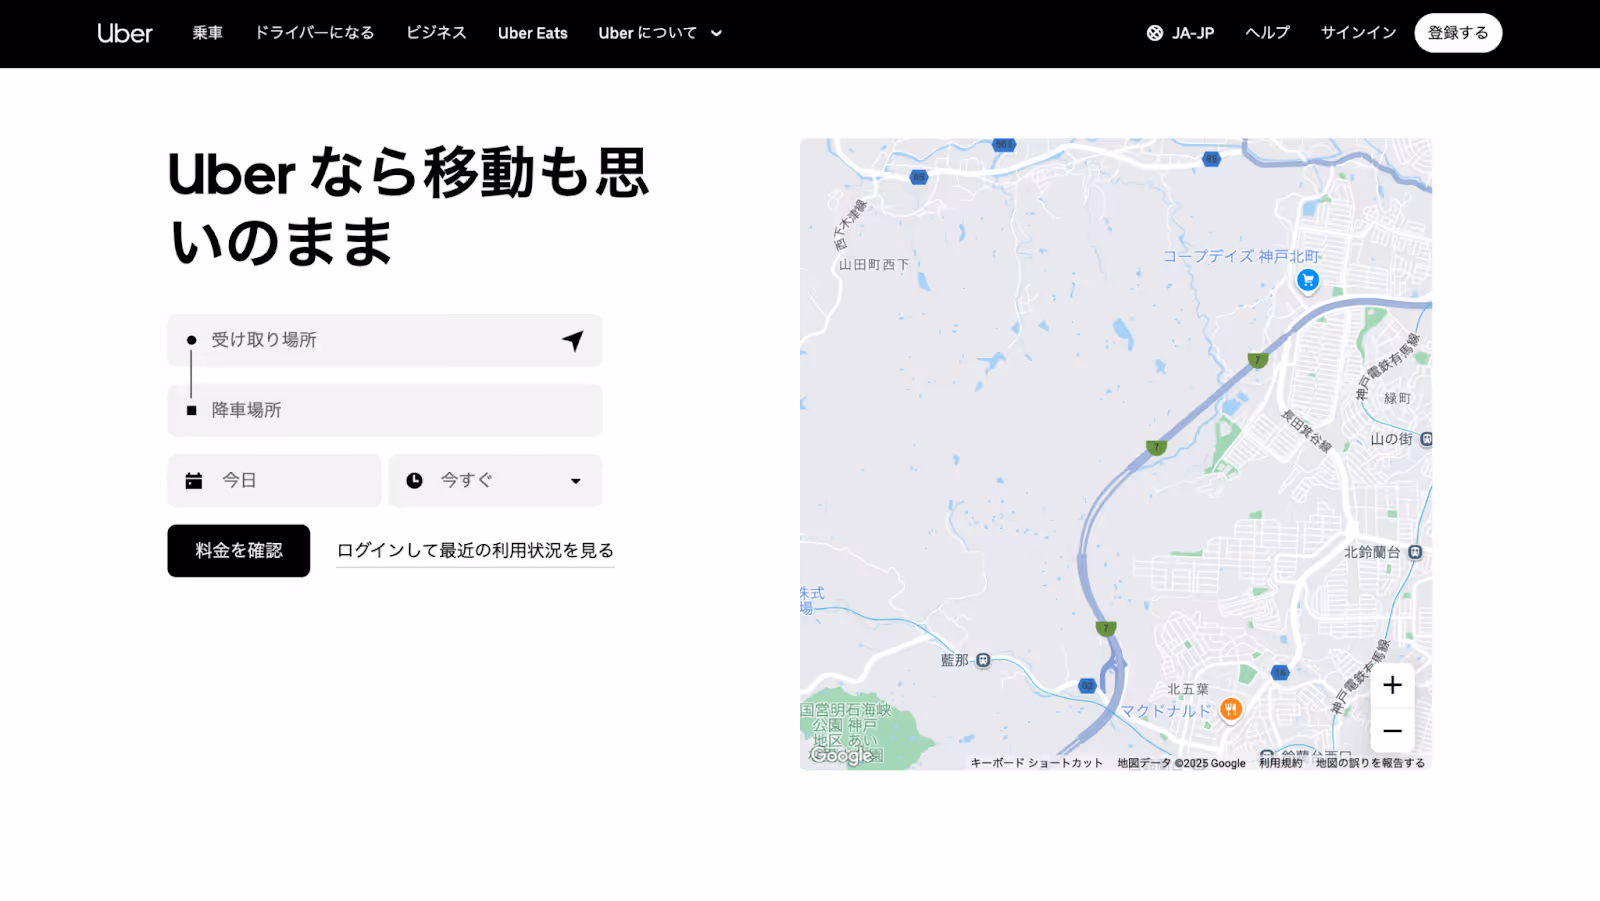Zoom out the map with minus button
This screenshot has height=901, width=1600.
(1392, 731)
